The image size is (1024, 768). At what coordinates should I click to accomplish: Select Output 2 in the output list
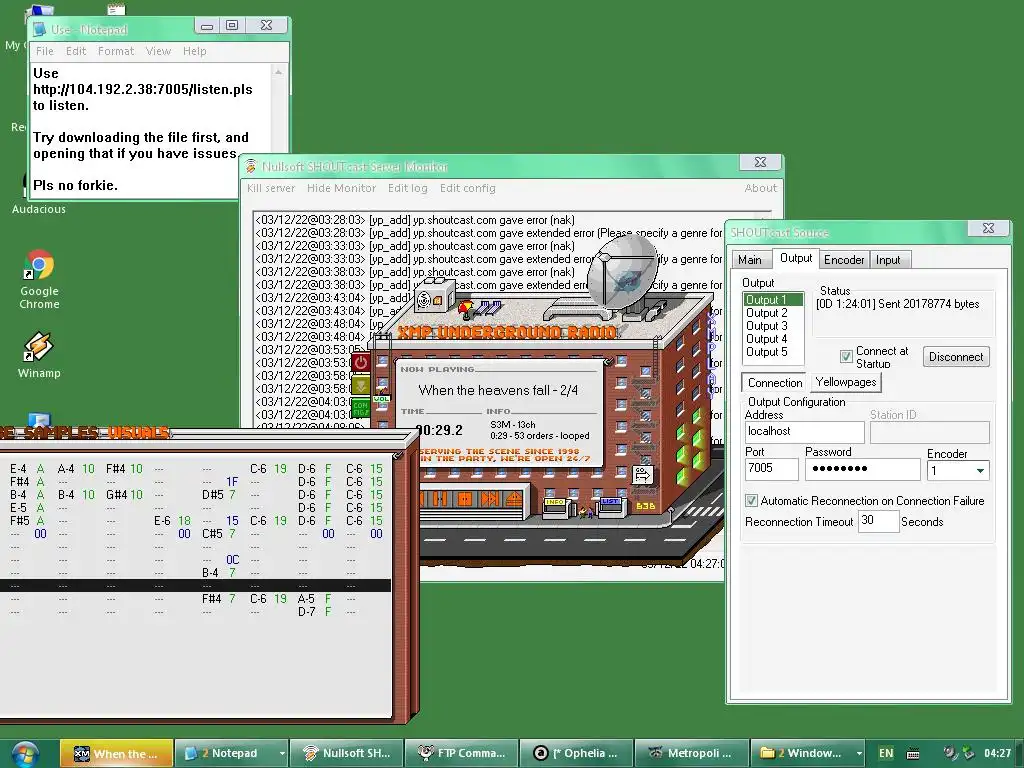click(773, 313)
